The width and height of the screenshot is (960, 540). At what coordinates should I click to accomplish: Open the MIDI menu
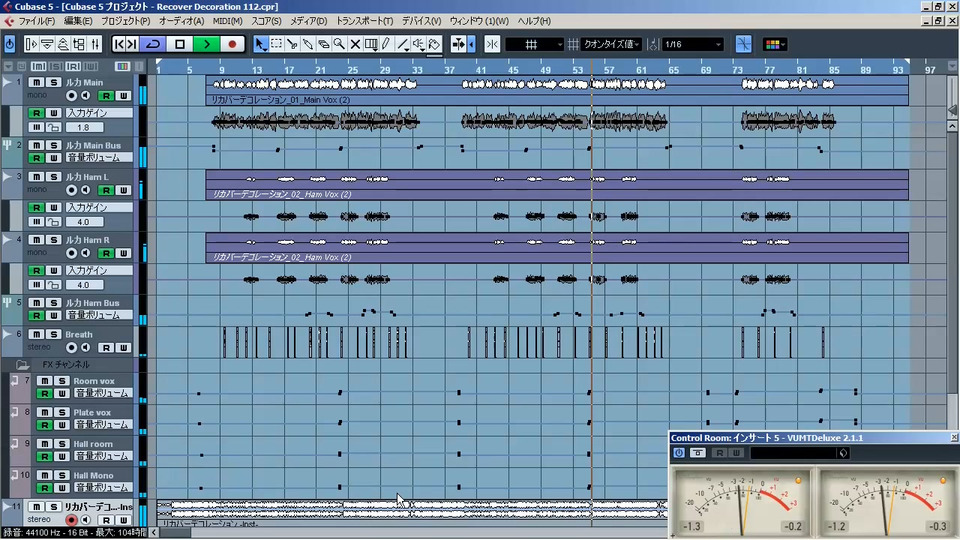(227, 21)
